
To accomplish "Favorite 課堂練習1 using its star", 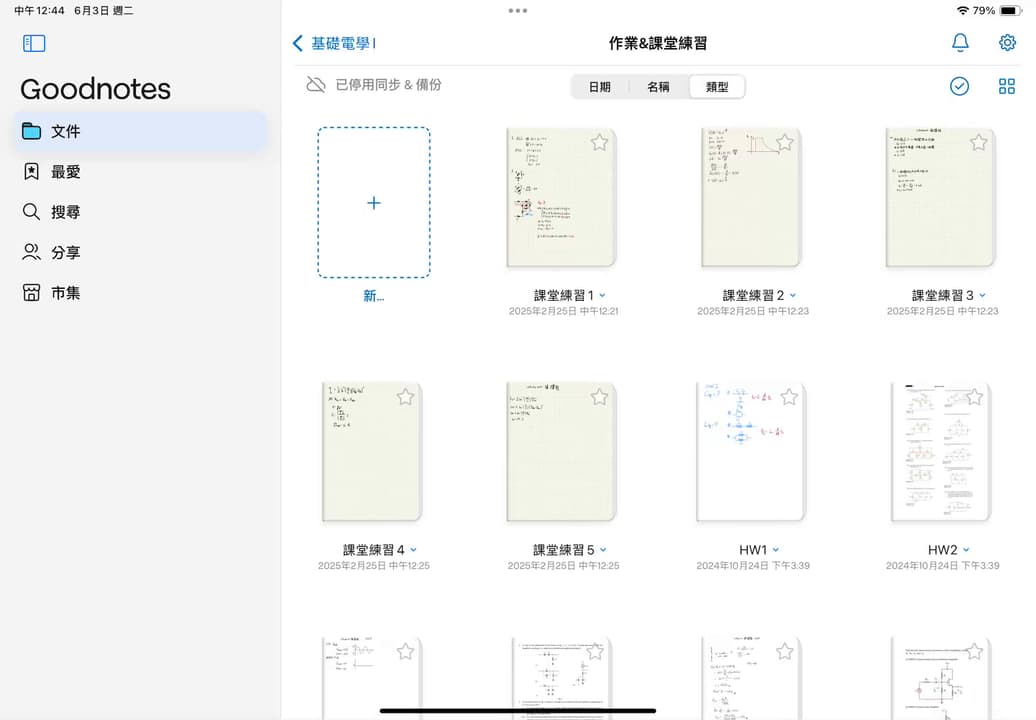I will click(x=599, y=142).
